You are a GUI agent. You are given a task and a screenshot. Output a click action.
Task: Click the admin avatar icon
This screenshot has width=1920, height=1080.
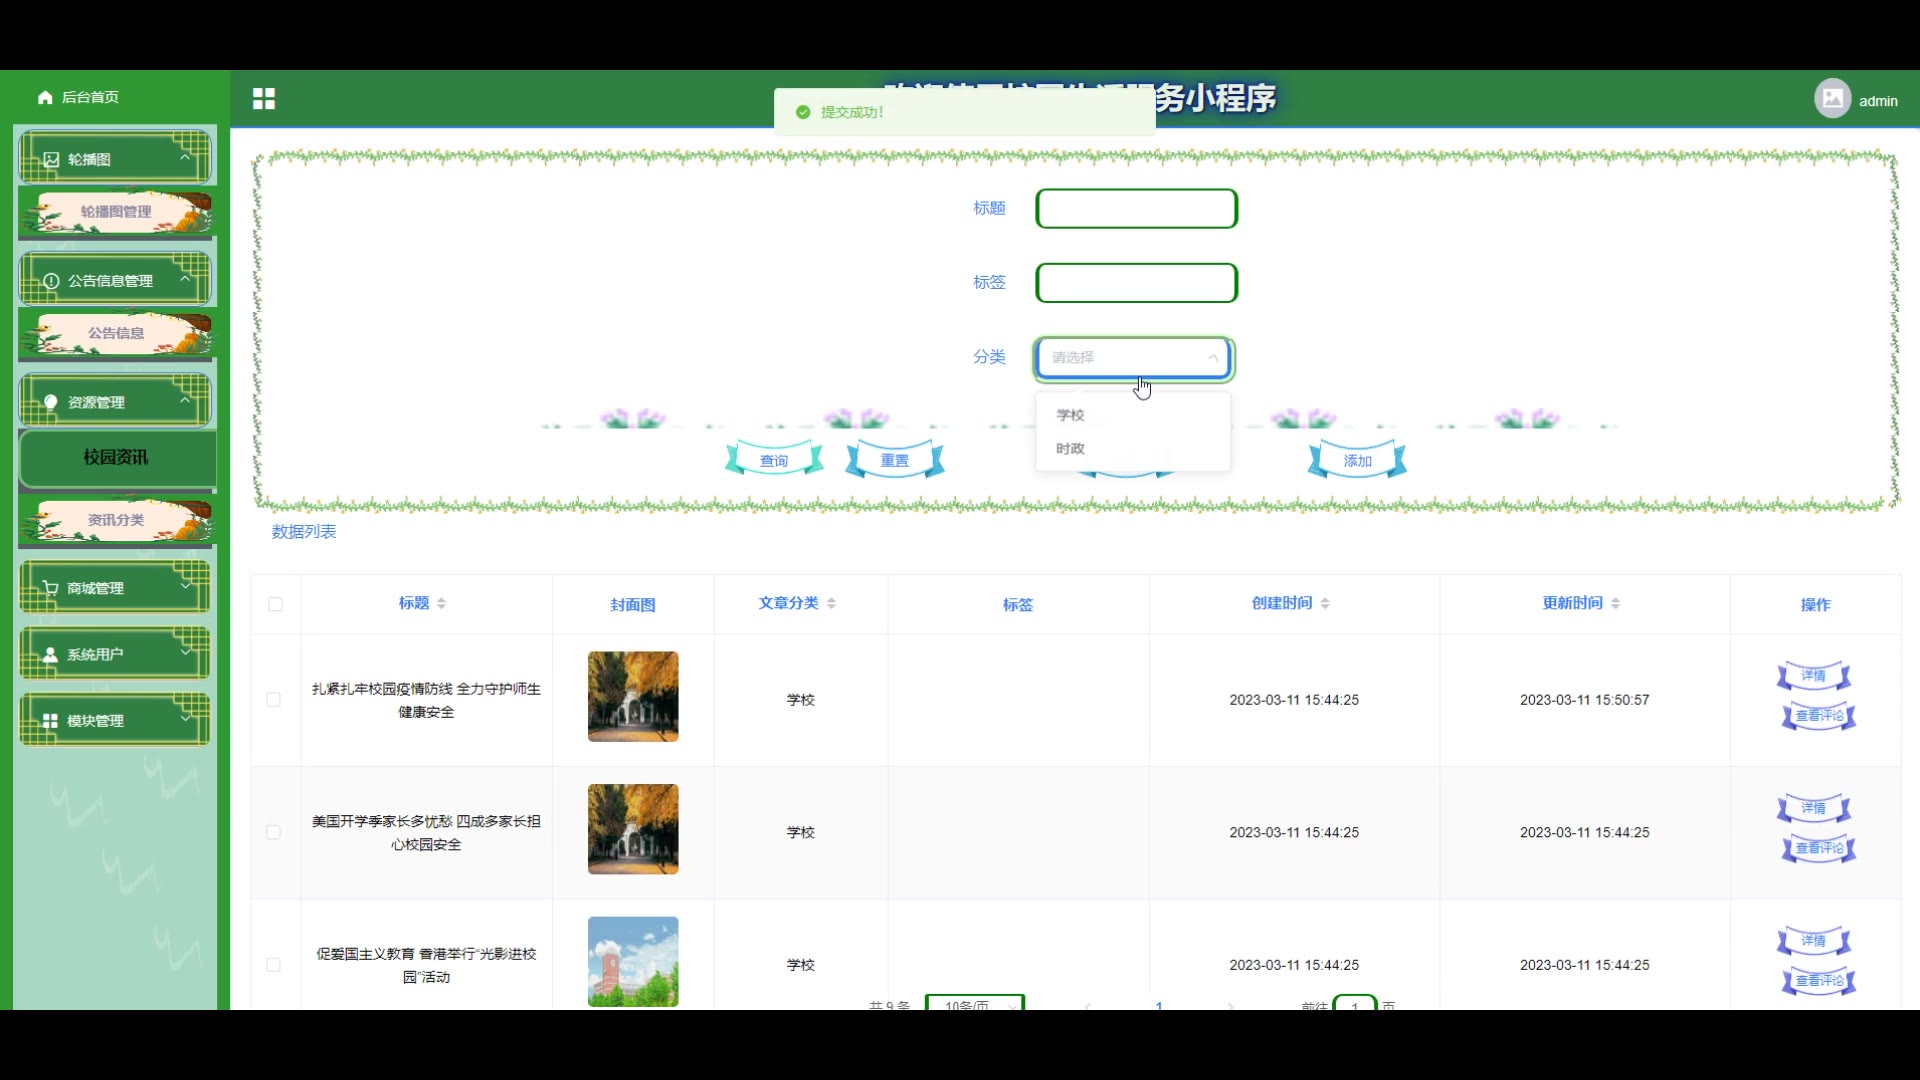click(x=1832, y=99)
